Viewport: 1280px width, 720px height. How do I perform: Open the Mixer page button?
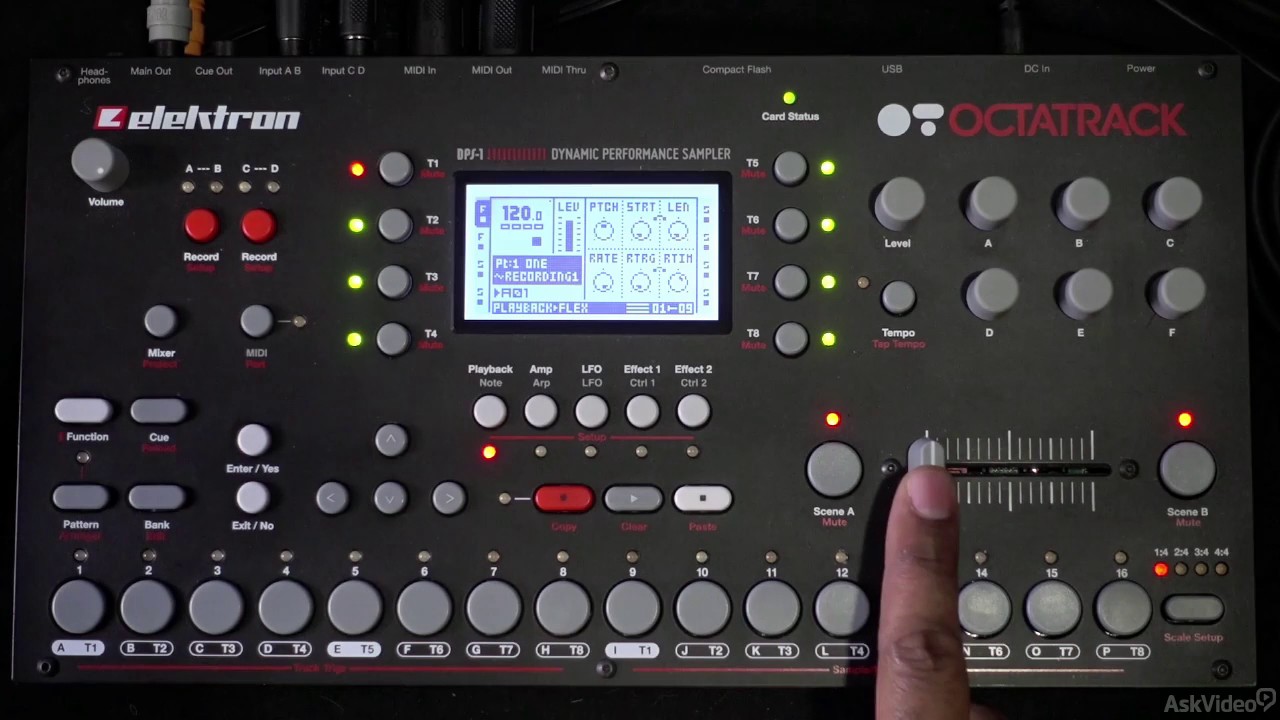(160, 321)
